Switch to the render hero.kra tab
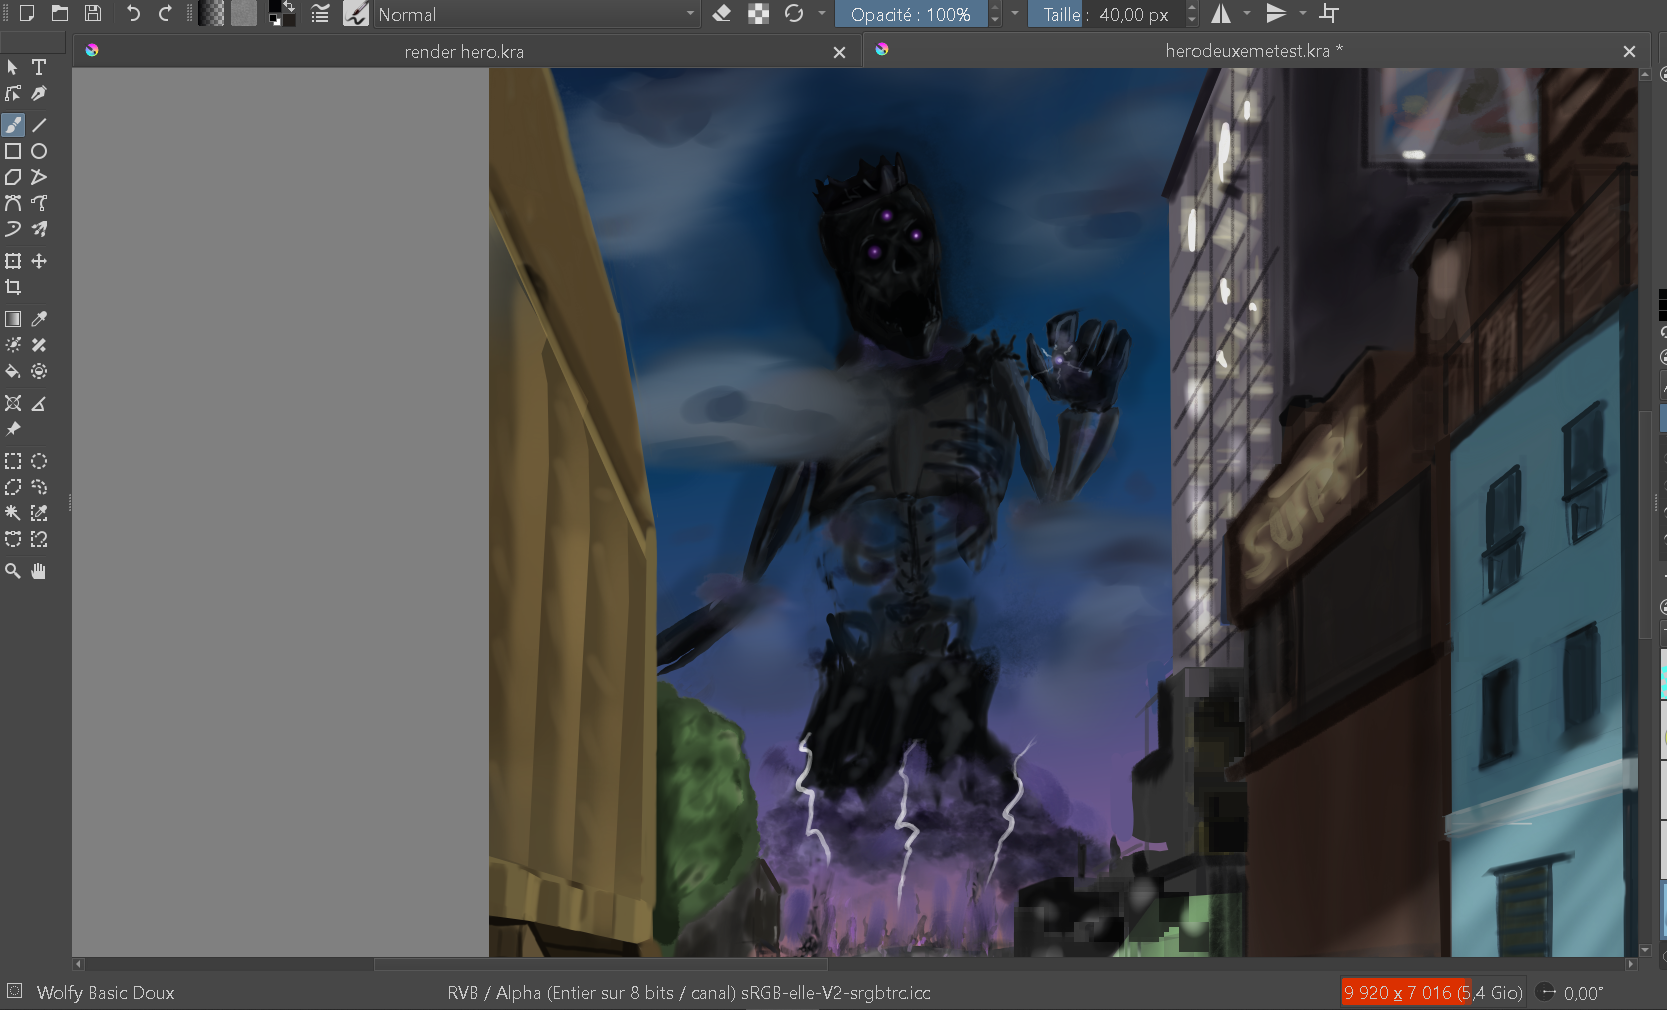The image size is (1667, 1010). [x=464, y=52]
